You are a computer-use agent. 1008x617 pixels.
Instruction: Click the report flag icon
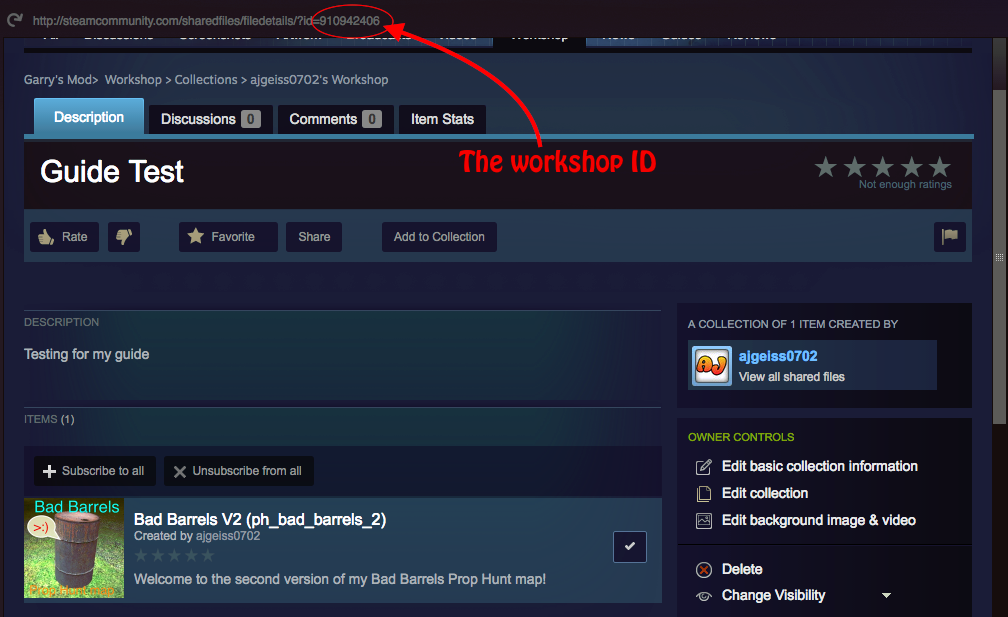coord(950,237)
